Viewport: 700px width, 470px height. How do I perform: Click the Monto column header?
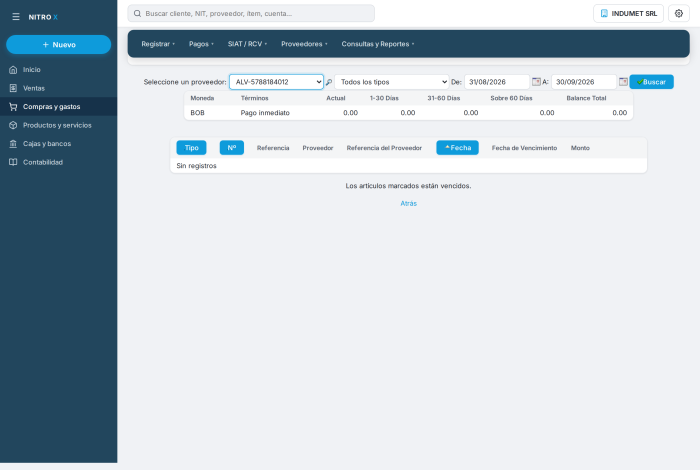pos(580,148)
